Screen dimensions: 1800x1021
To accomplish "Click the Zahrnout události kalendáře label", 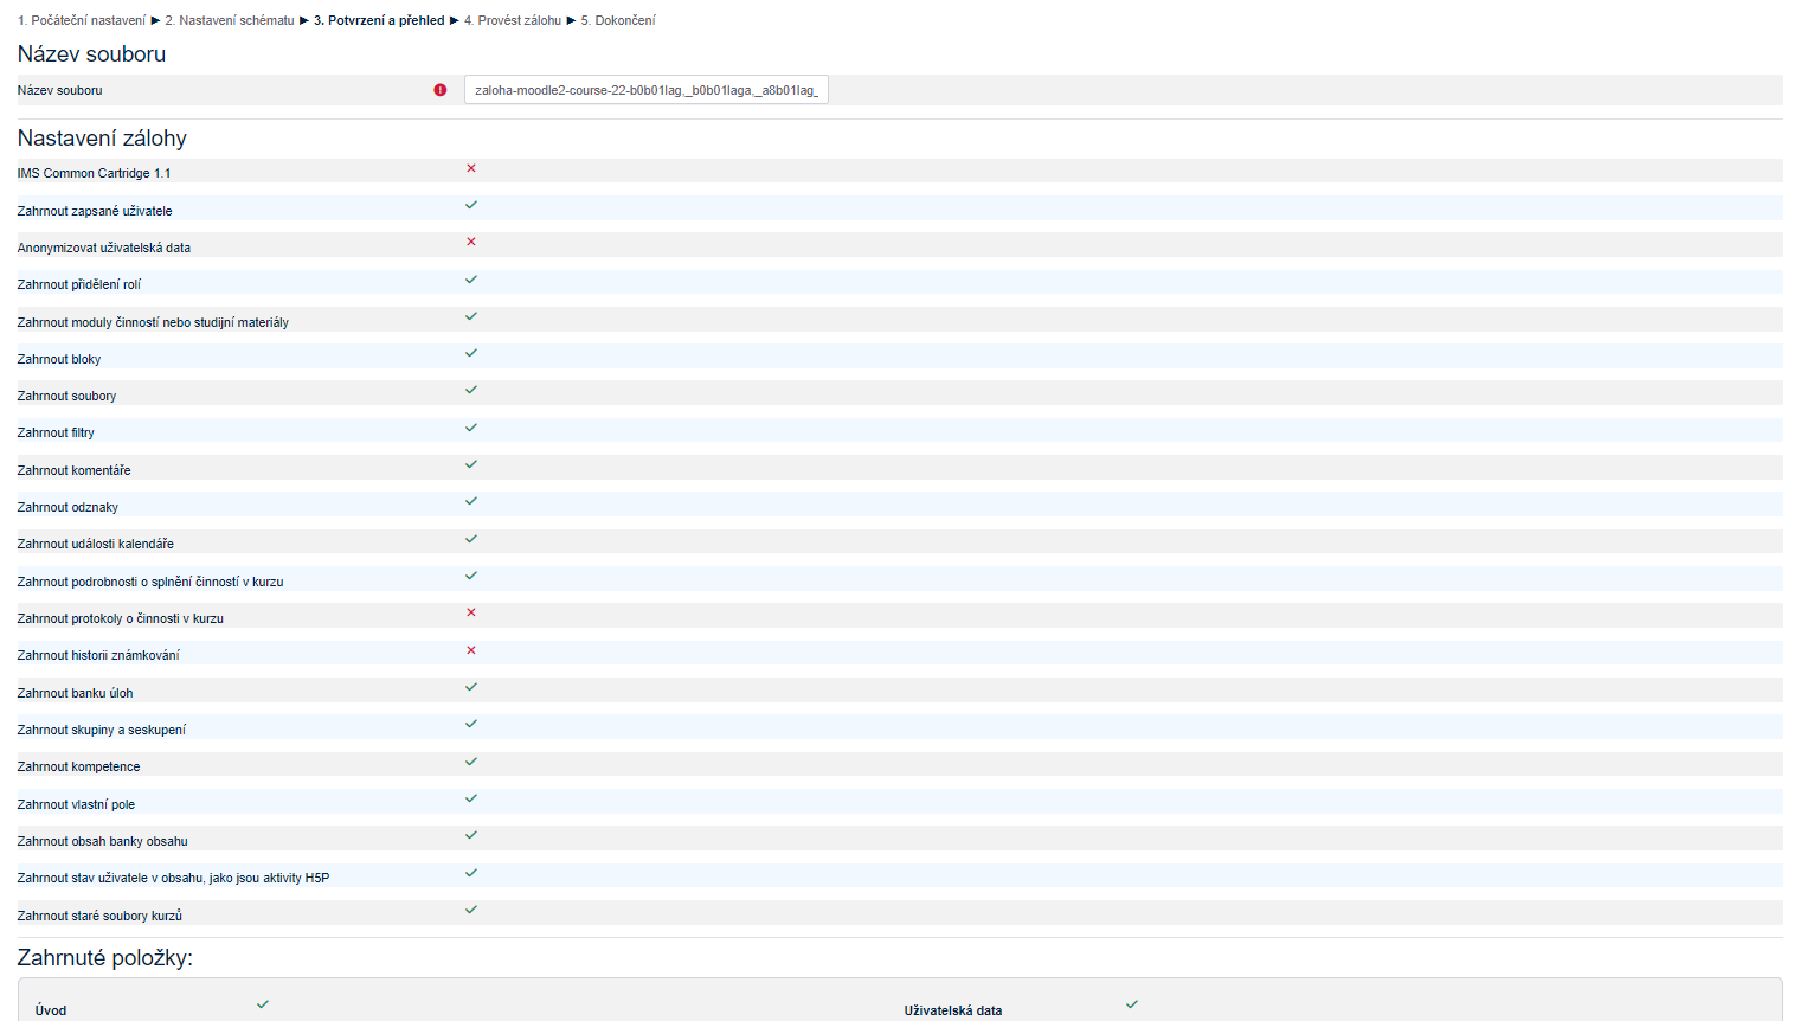I will tap(96, 544).
